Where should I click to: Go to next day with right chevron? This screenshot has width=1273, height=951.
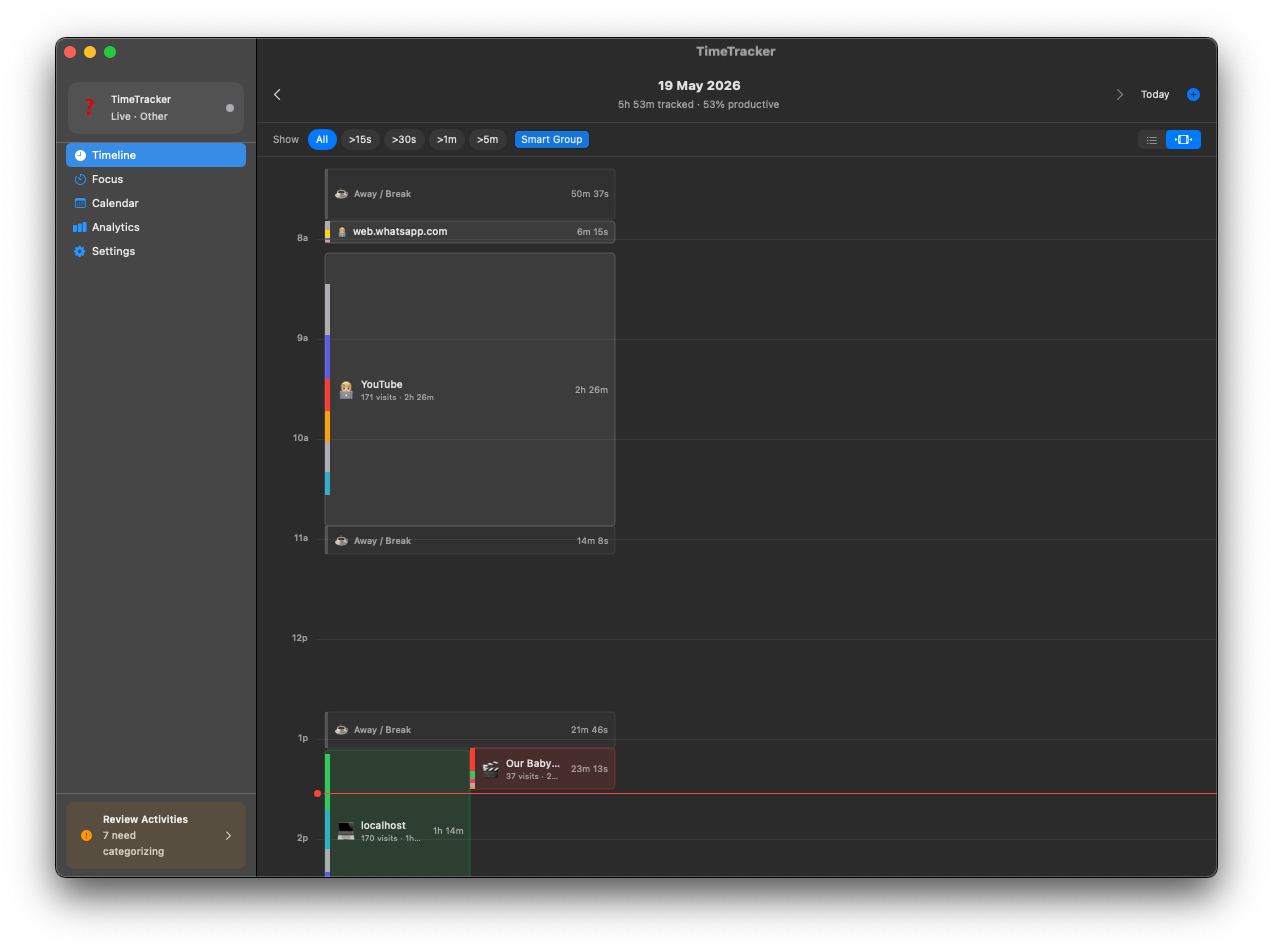pos(1119,95)
